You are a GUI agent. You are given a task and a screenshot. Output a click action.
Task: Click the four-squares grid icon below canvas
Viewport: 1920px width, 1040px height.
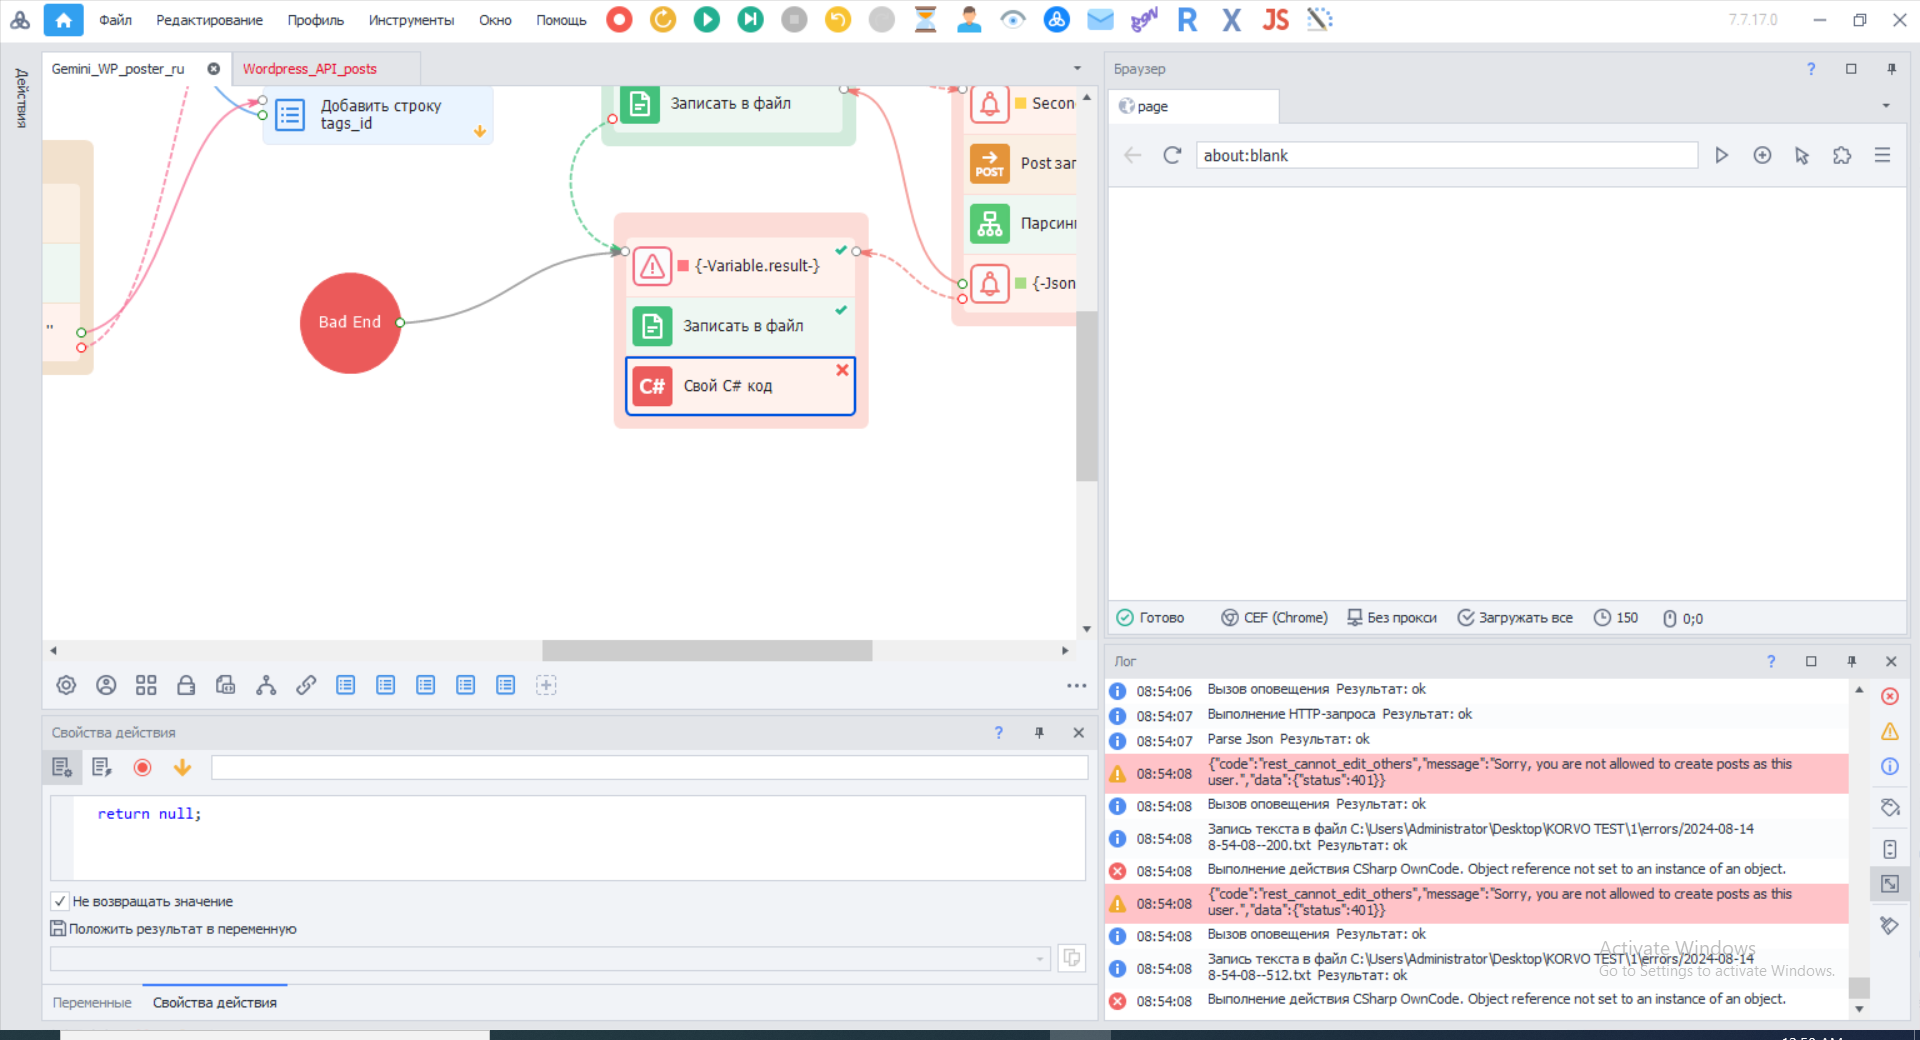click(146, 685)
